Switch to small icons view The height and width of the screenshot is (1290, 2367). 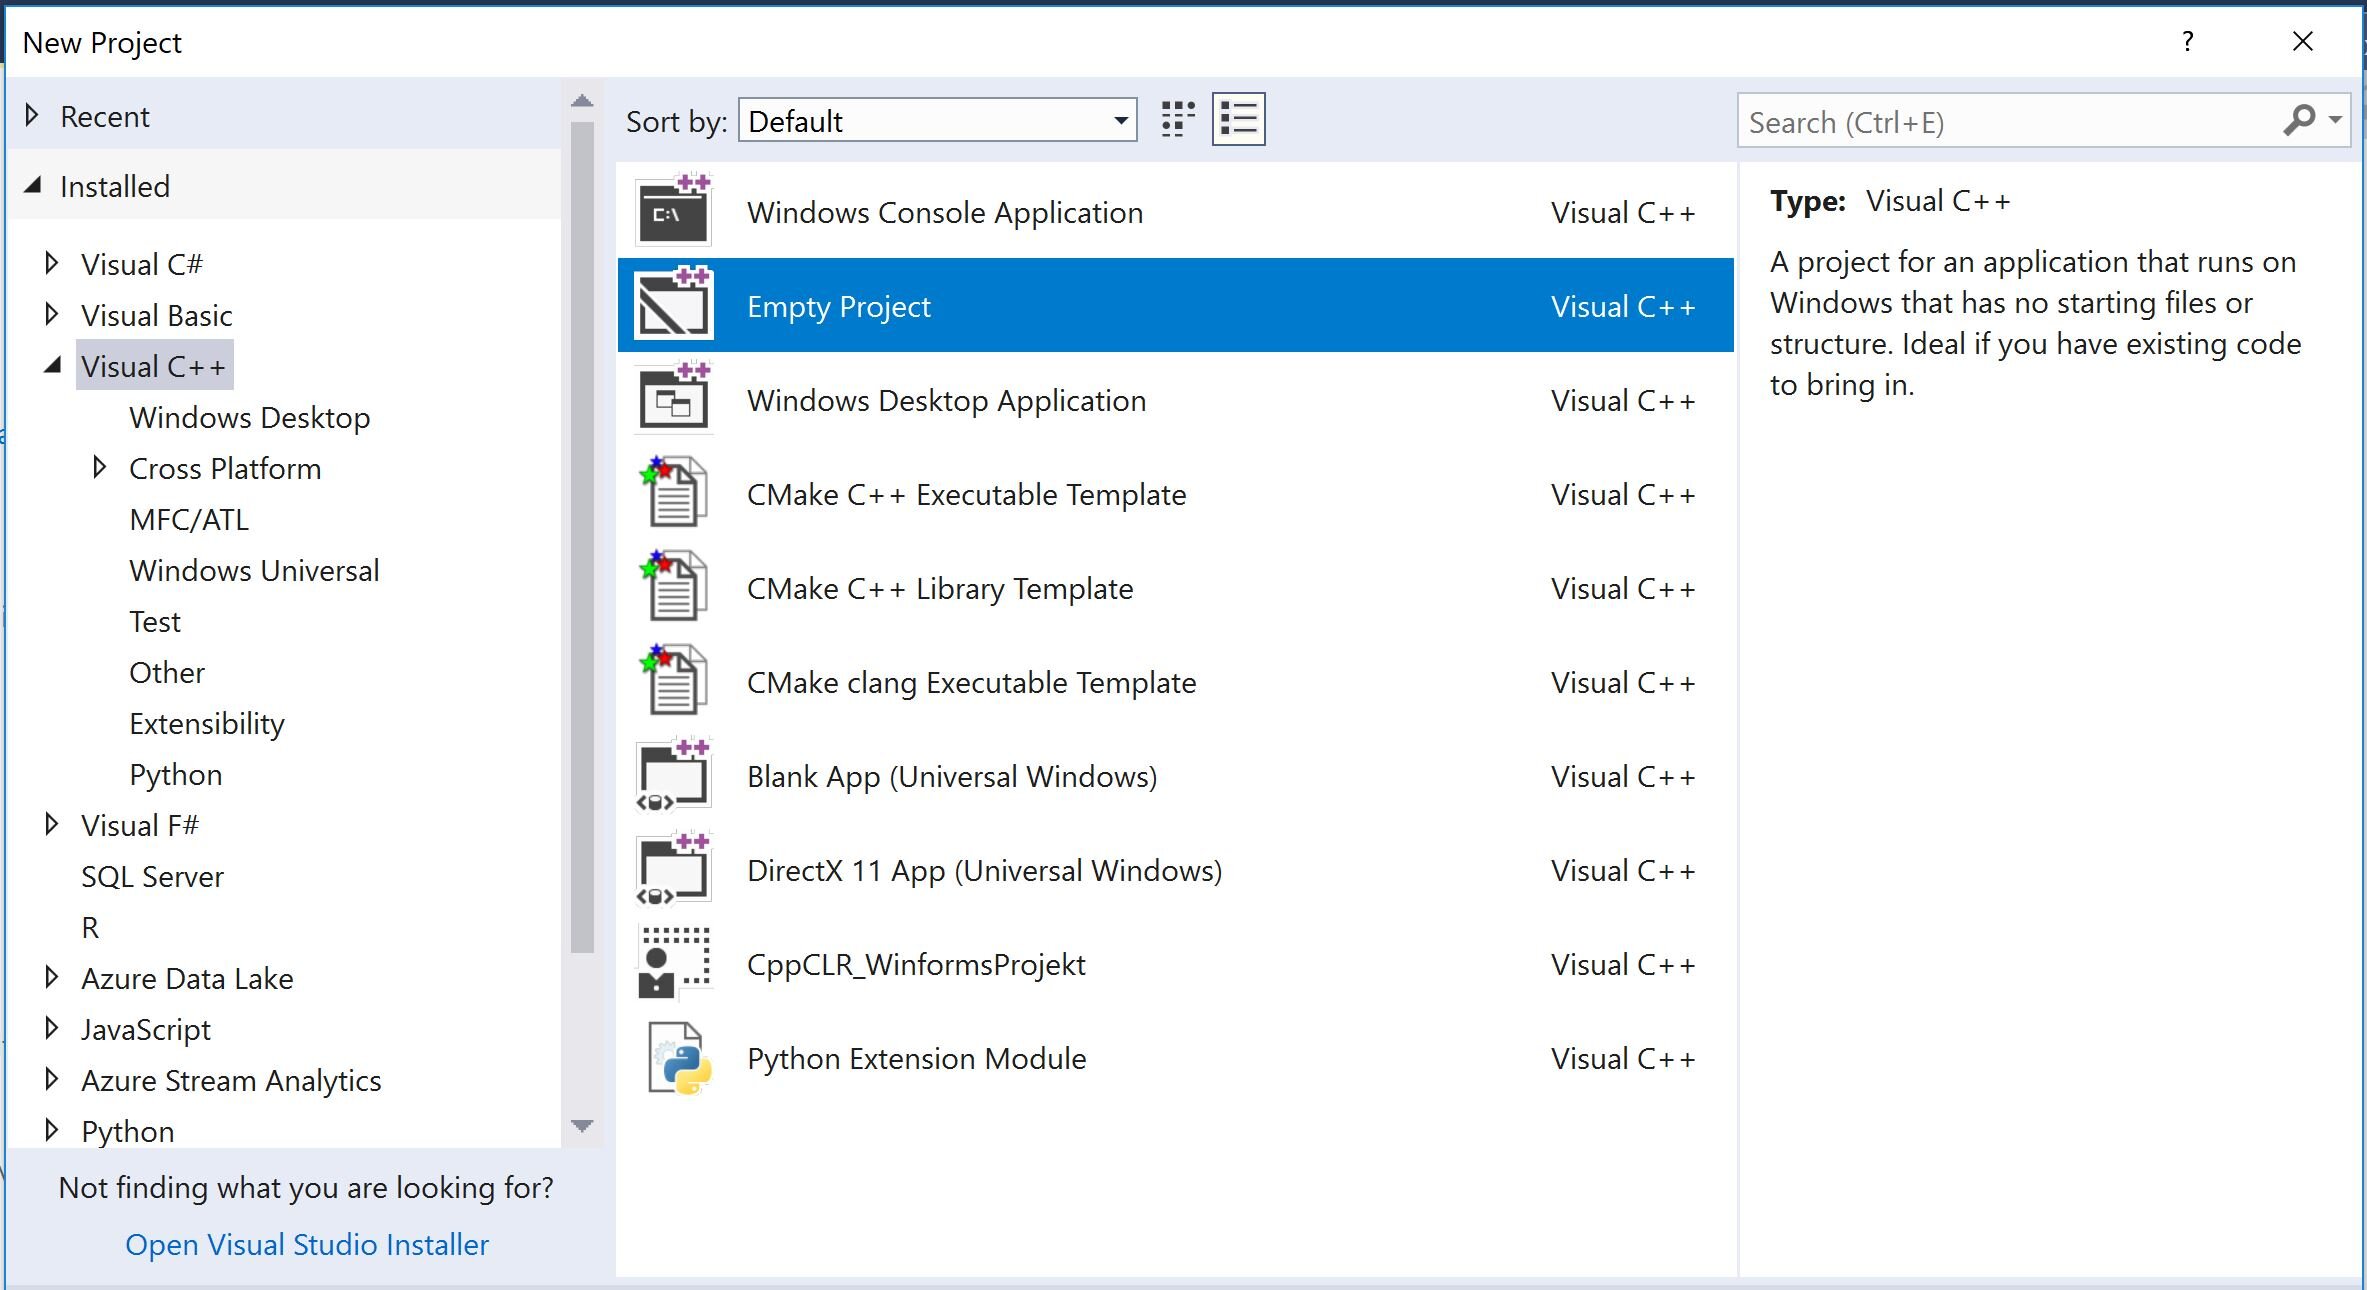point(1179,120)
